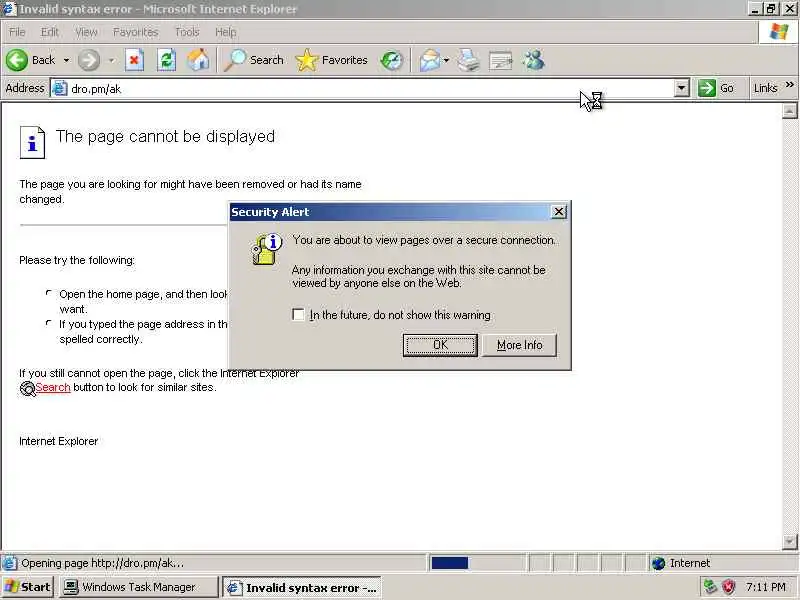Click the search magnifier icon beside Search link

coord(27,389)
